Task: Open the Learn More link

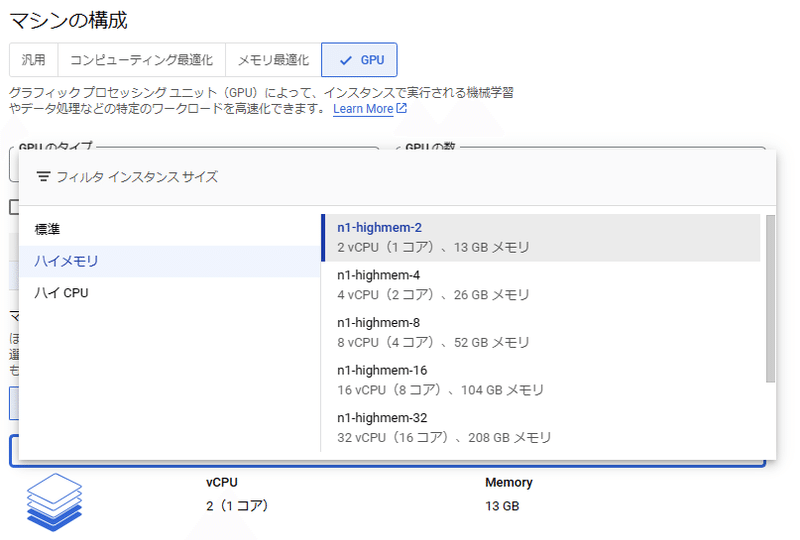Action: pos(363,109)
